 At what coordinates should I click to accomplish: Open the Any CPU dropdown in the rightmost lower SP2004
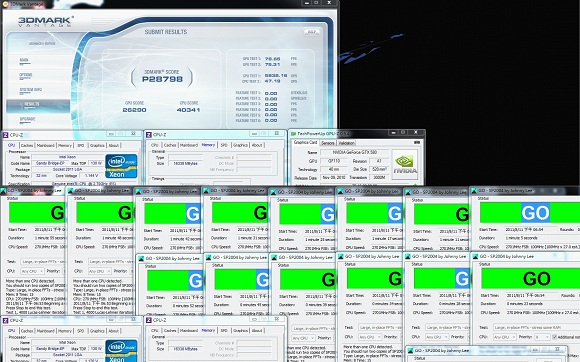pyautogui.click(x=504, y=337)
